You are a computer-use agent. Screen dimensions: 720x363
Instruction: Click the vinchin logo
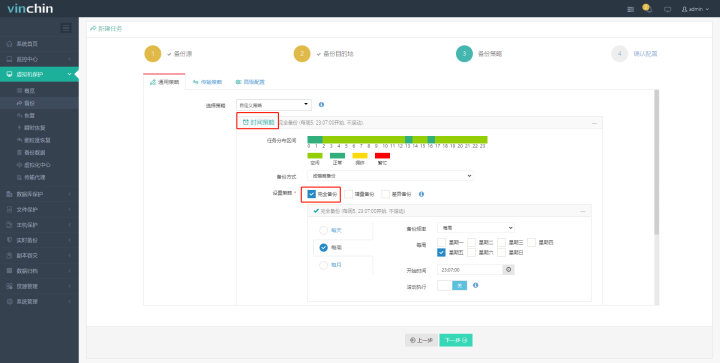(30, 9)
